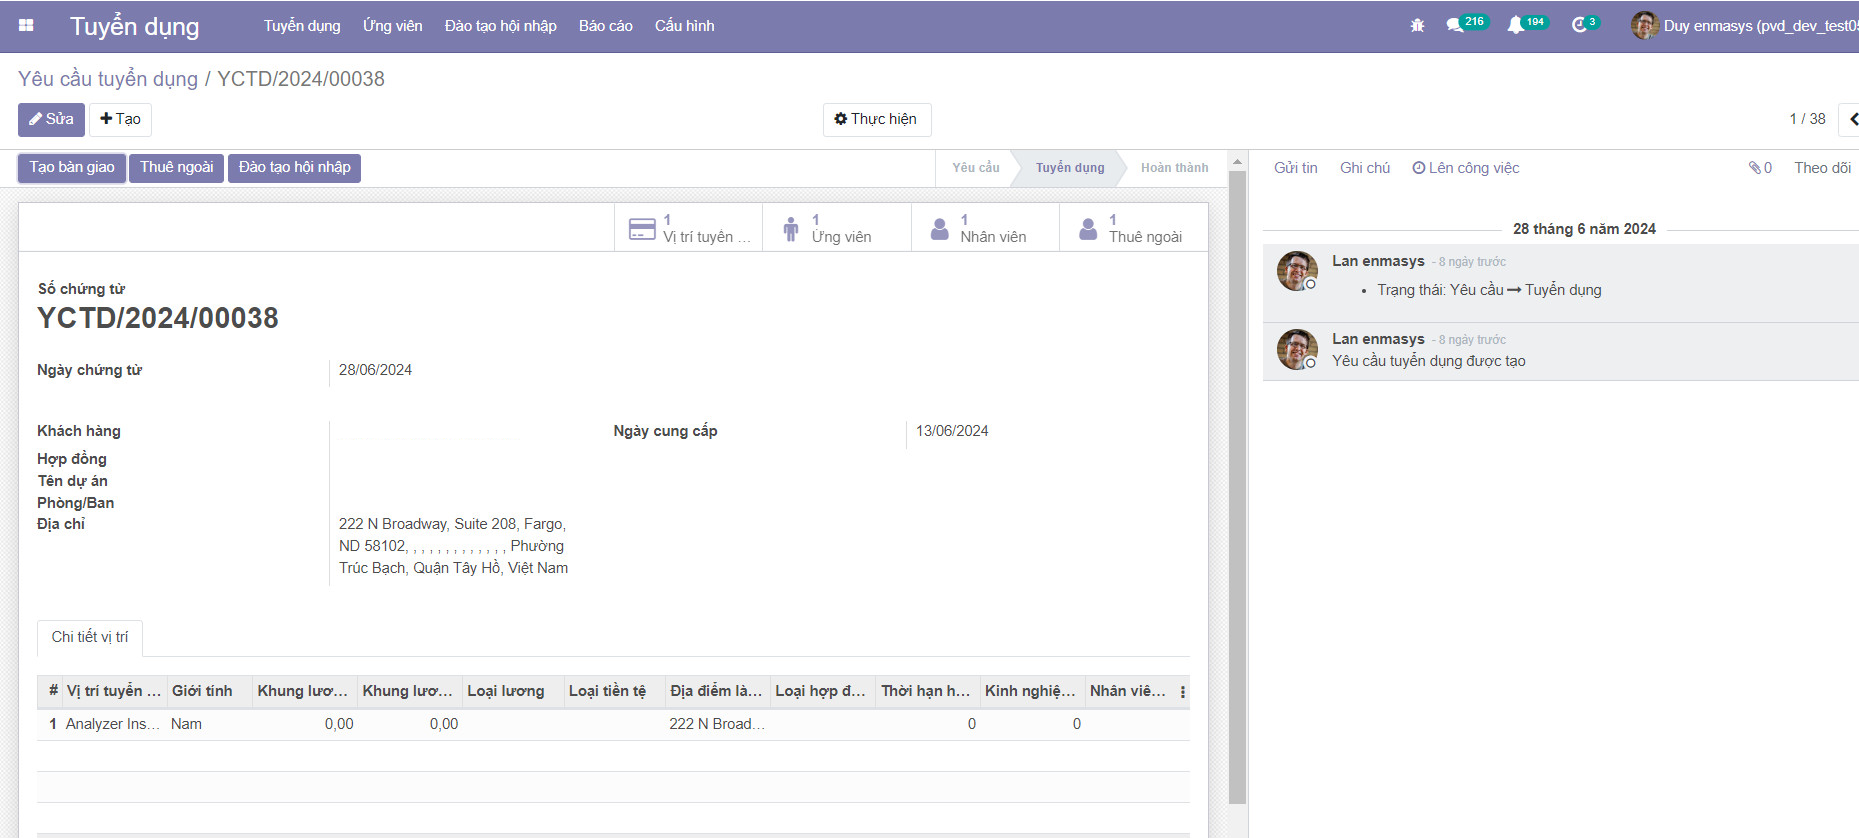
Task: Click the debug bug icon
Action: pos(1417,26)
